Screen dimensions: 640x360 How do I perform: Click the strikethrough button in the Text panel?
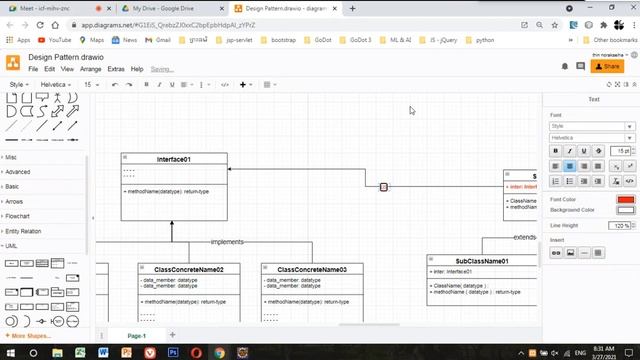coord(598,151)
